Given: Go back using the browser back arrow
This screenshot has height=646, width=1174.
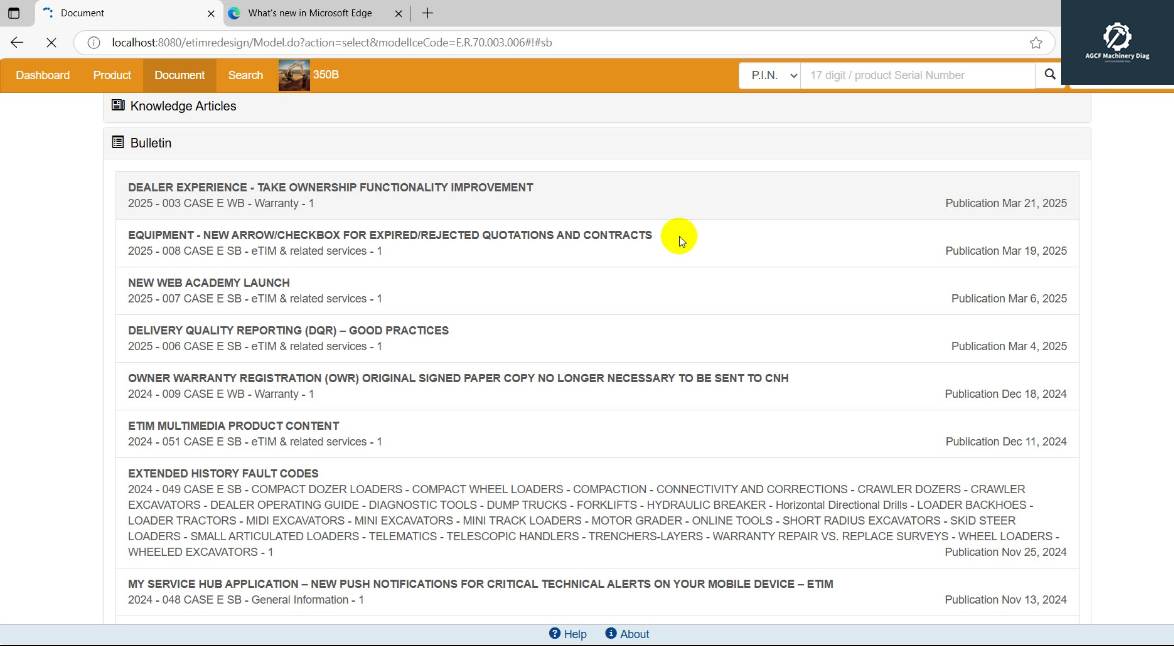Looking at the screenshot, I should point(17,43).
